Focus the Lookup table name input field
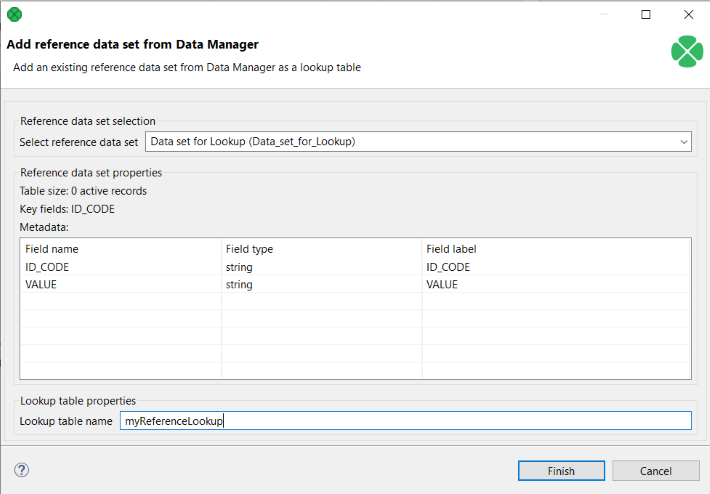This screenshot has height=494, width=710. [x=405, y=421]
